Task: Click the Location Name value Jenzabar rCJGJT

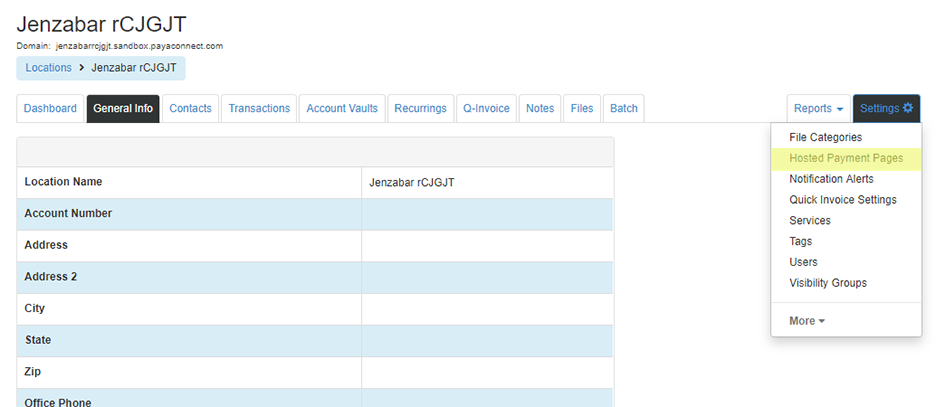Action: point(412,183)
